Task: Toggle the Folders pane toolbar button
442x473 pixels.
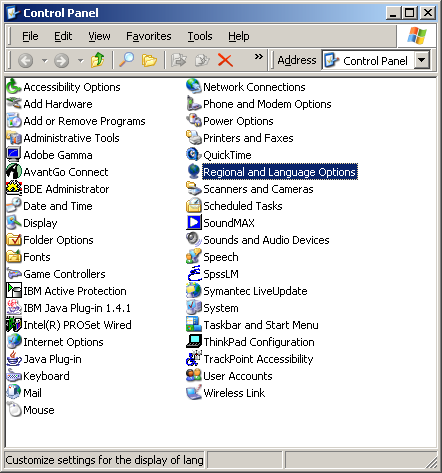Action: (149, 60)
